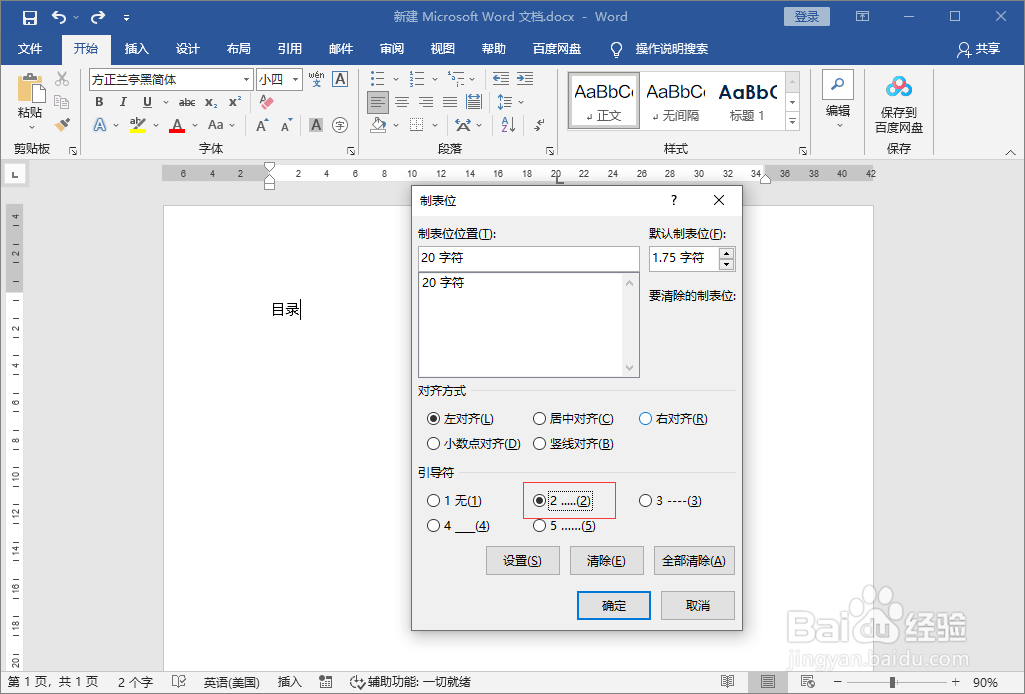Apply italic formatting
The height and width of the screenshot is (694, 1025).
pyautogui.click(x=120, y=102)
